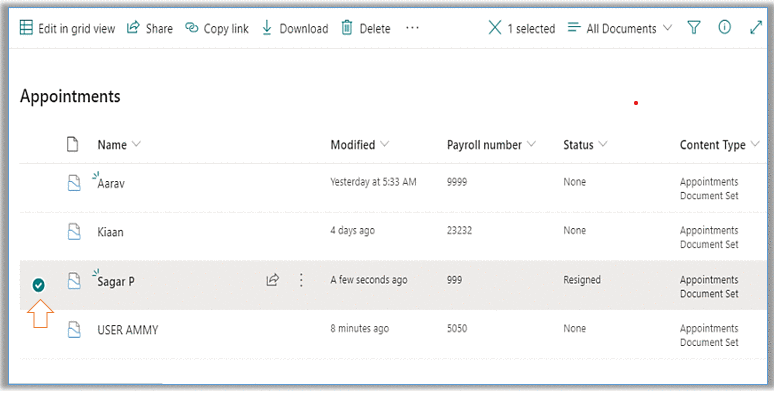Viewport: 778px width, 419px height.
Task: Click the Kiaan row document set icon
Action: [74, 231]
